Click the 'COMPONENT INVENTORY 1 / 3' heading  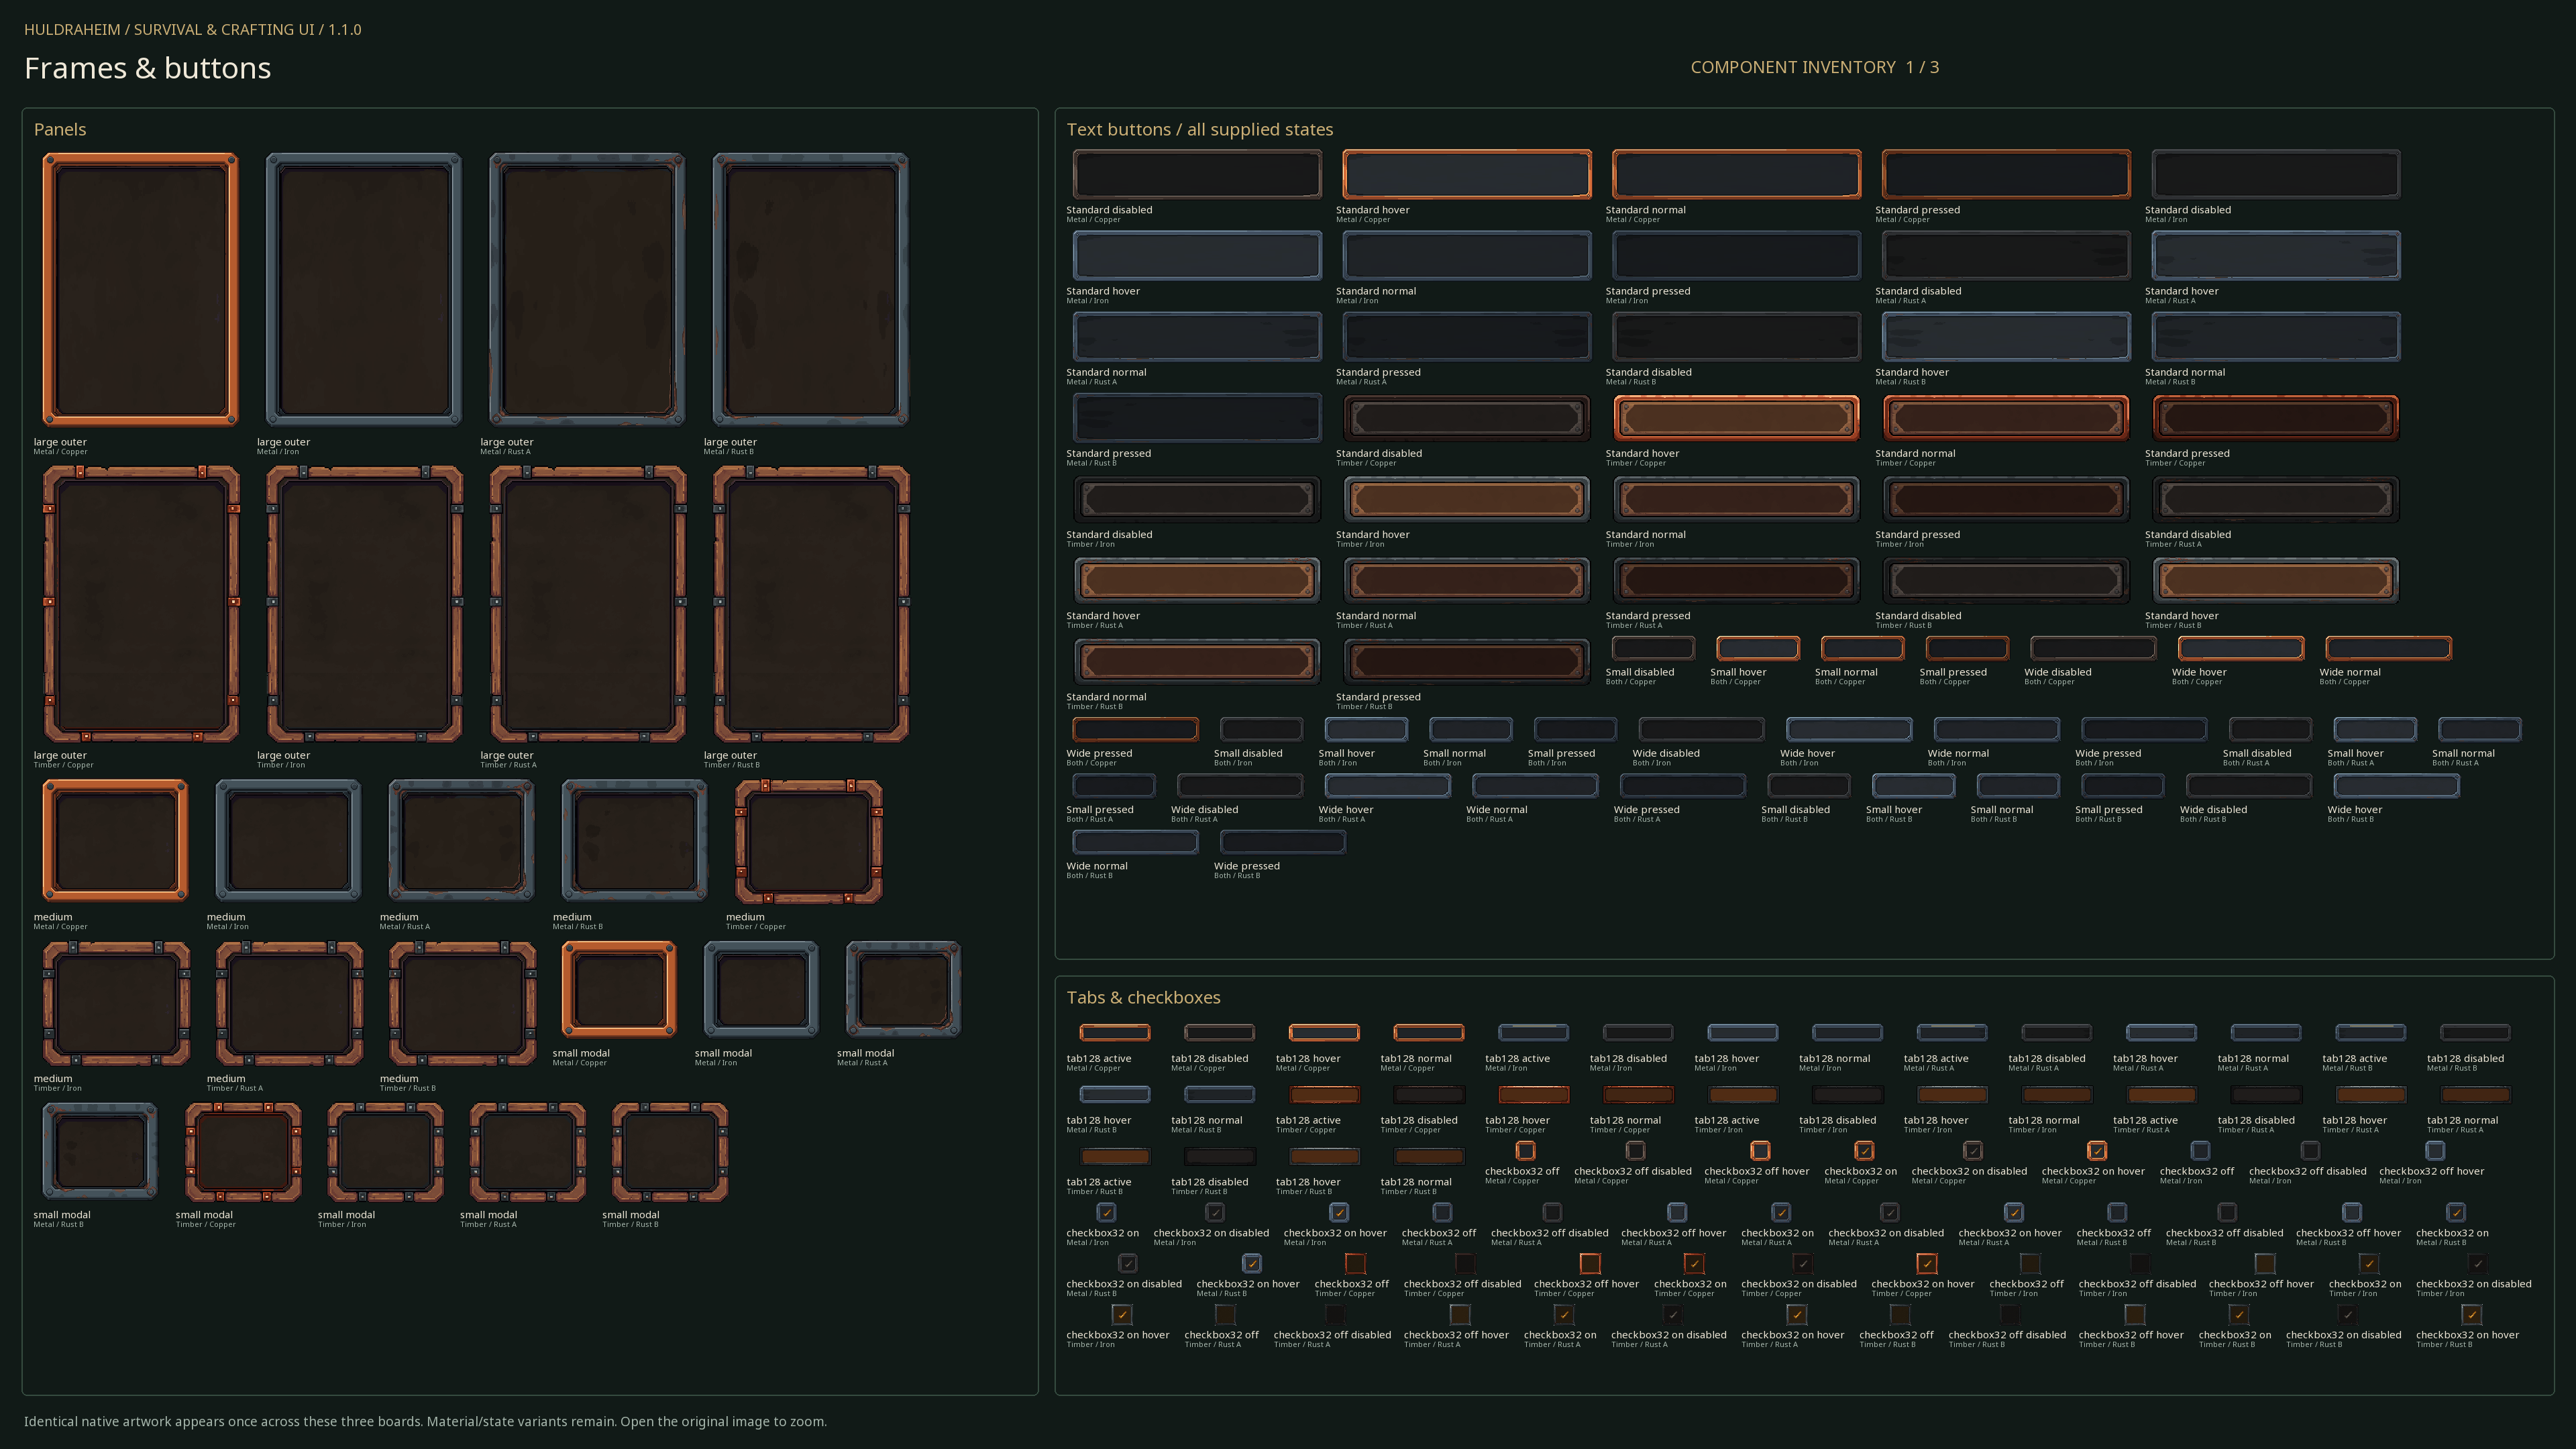coord(1814,67)
